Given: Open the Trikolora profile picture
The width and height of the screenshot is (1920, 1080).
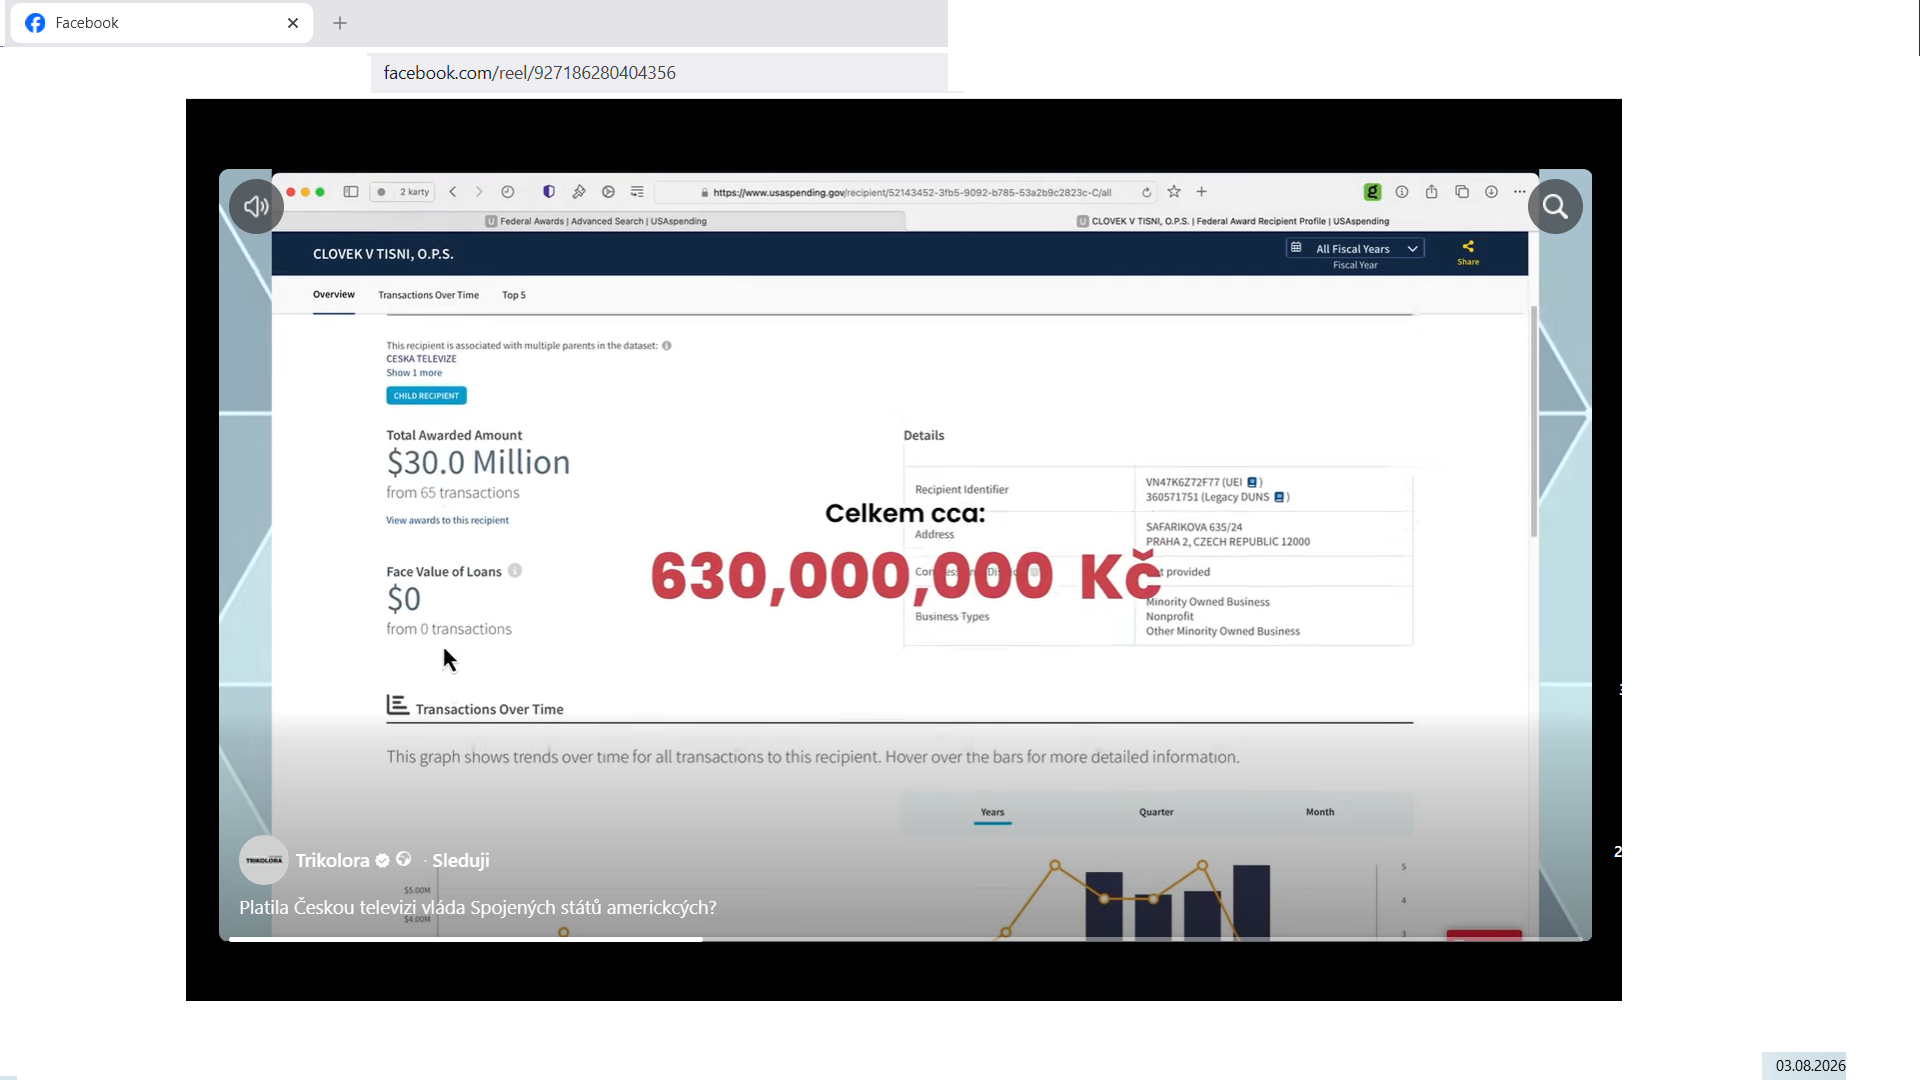Looking at the screenshot, I should coord(264,860).
